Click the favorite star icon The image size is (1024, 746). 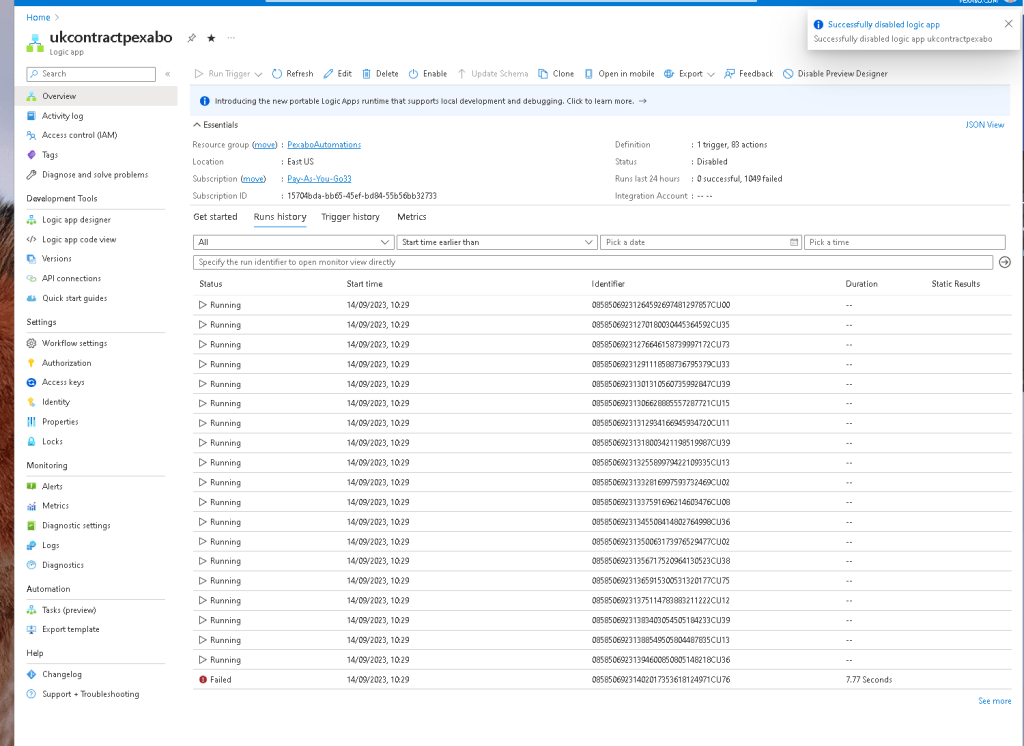pyautogui.click(x=211, y=38)
